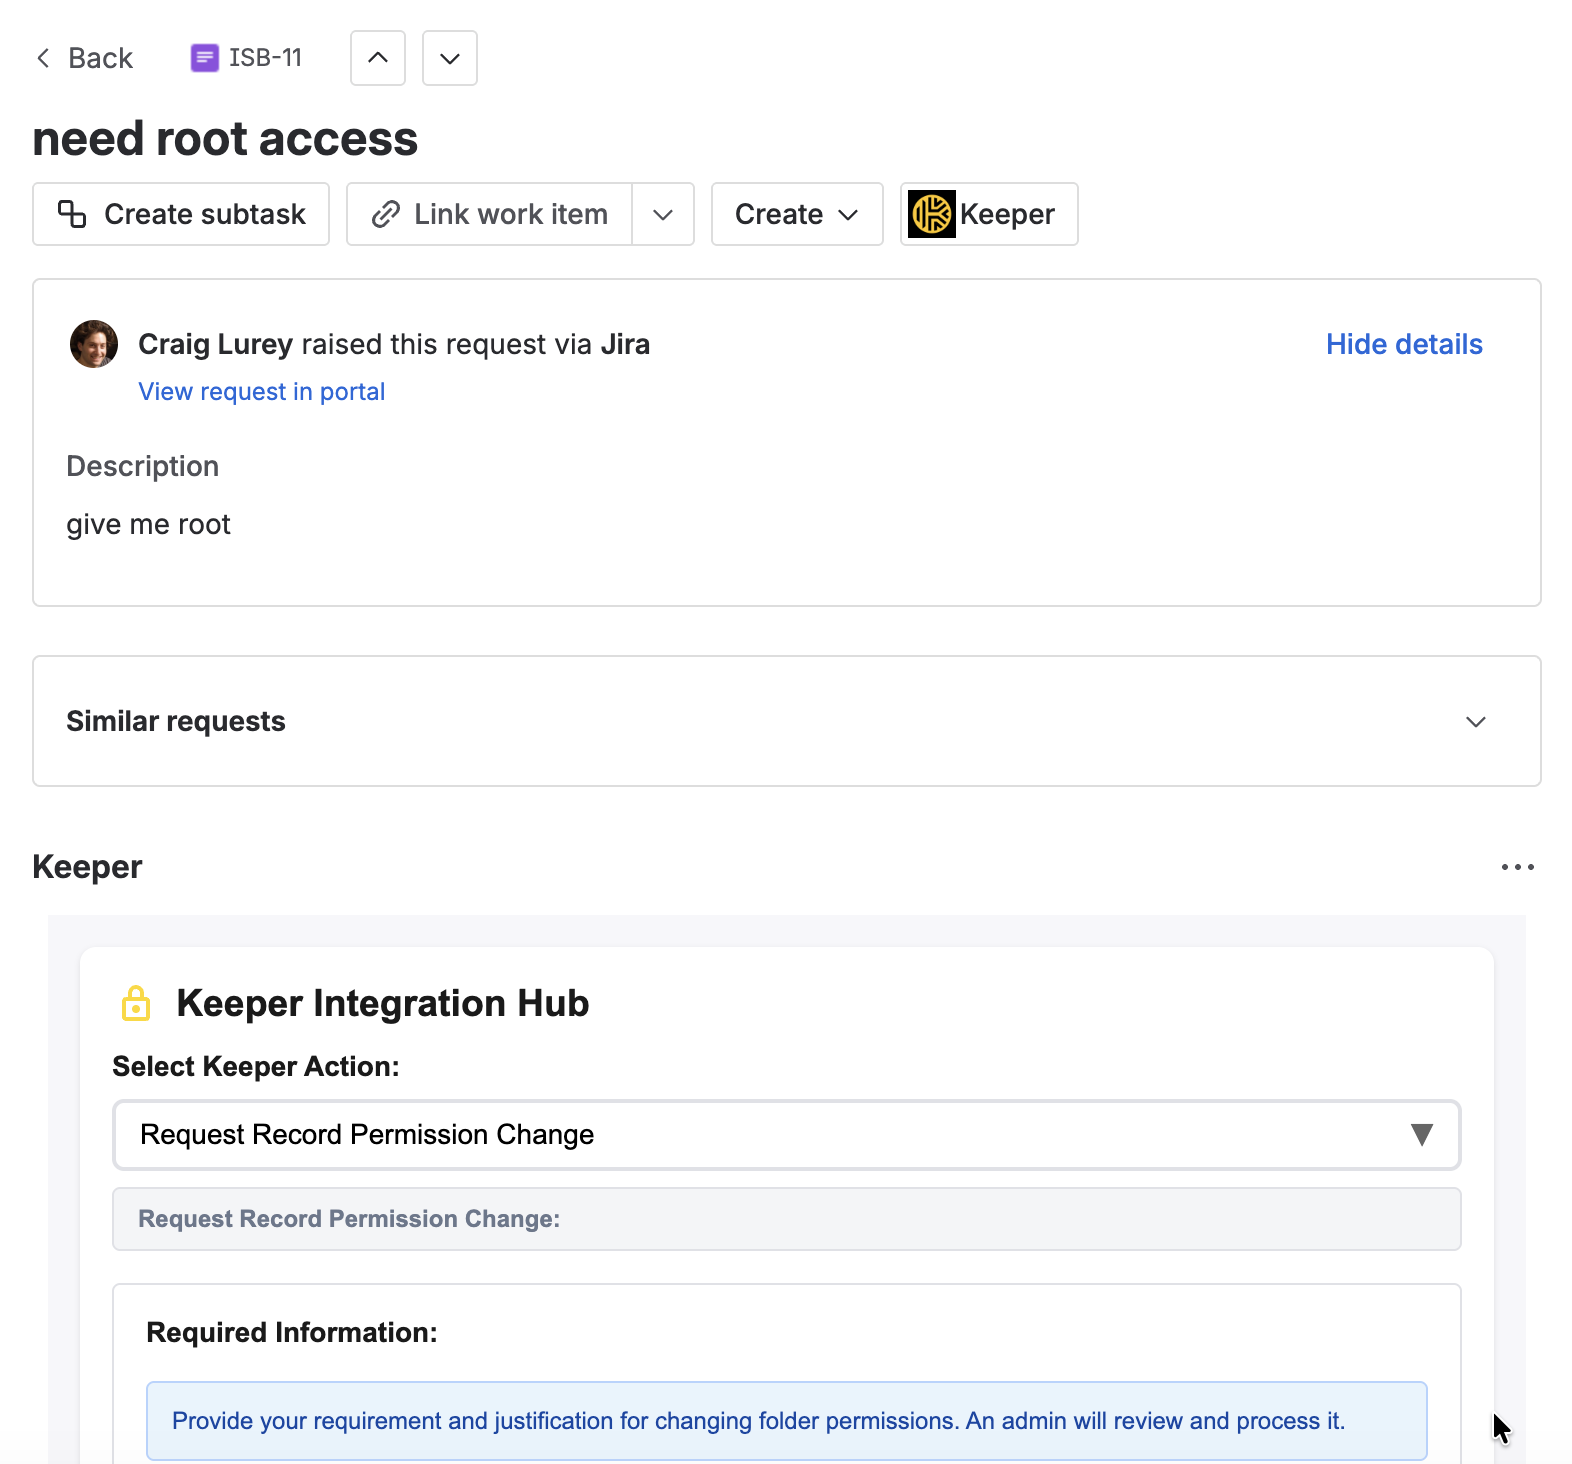Viewport: 1572px width, 1464px height.
Task: Click the issue title 'need root access'
Action: pos(225,138)
